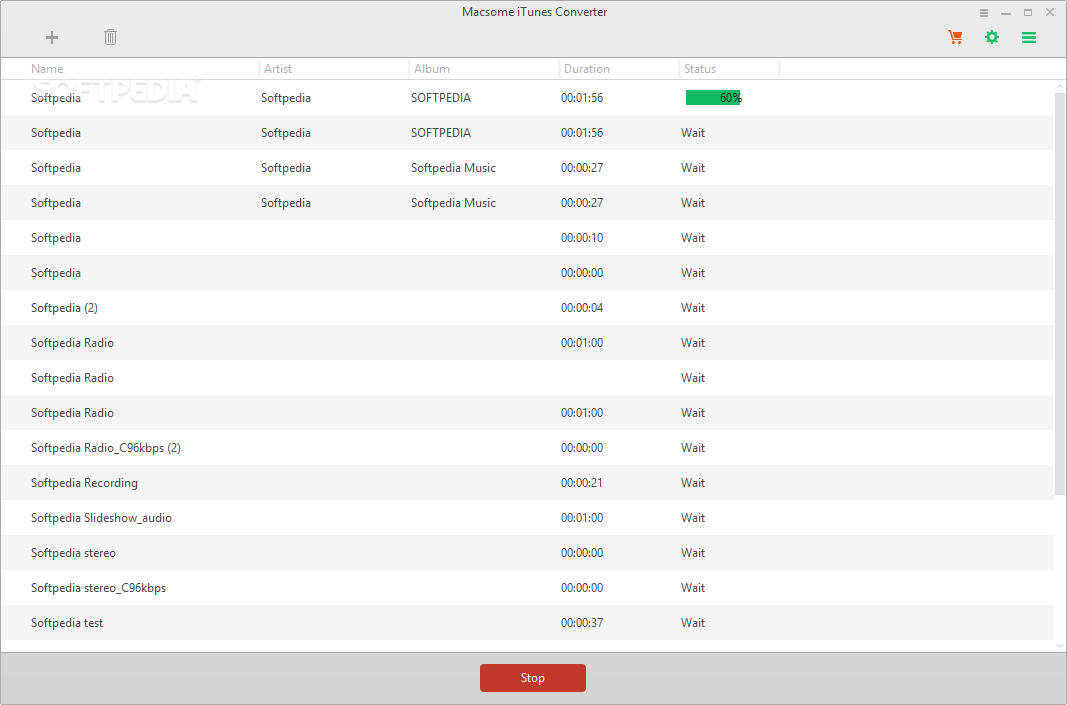Select the Softpedia Recording row

tap(527, 482)
